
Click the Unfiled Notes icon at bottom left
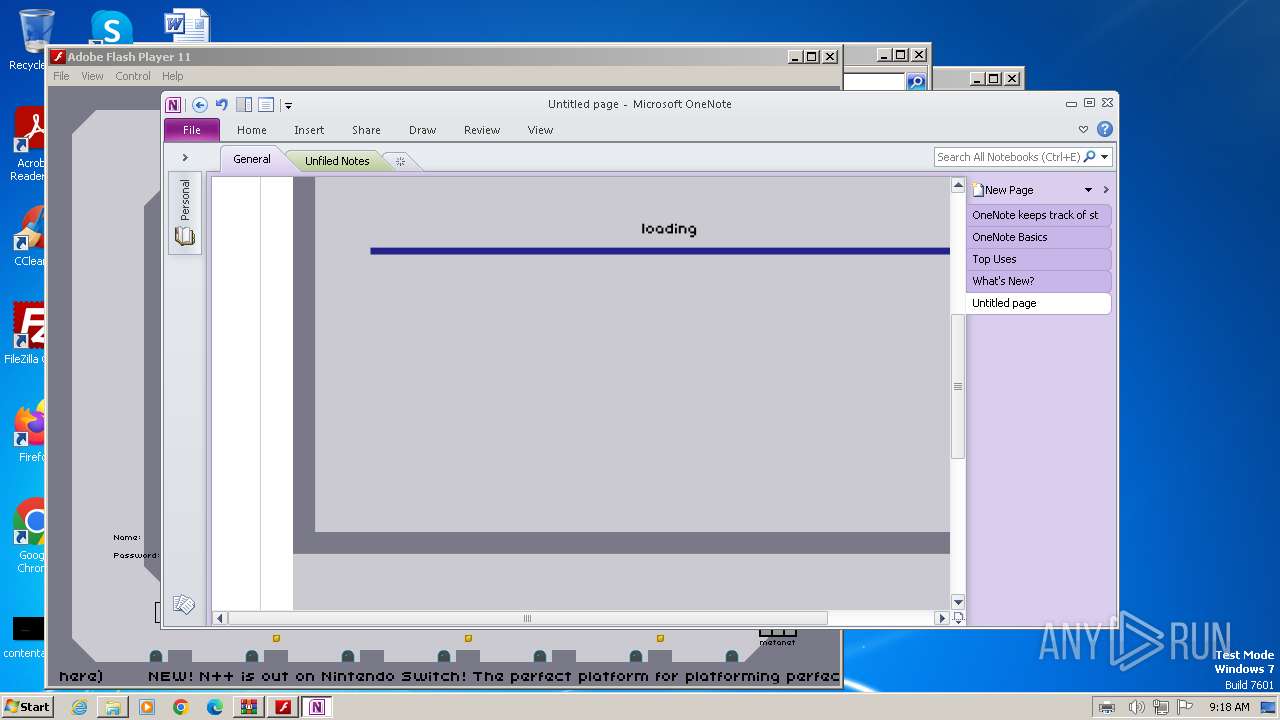[x=184, y=604]
